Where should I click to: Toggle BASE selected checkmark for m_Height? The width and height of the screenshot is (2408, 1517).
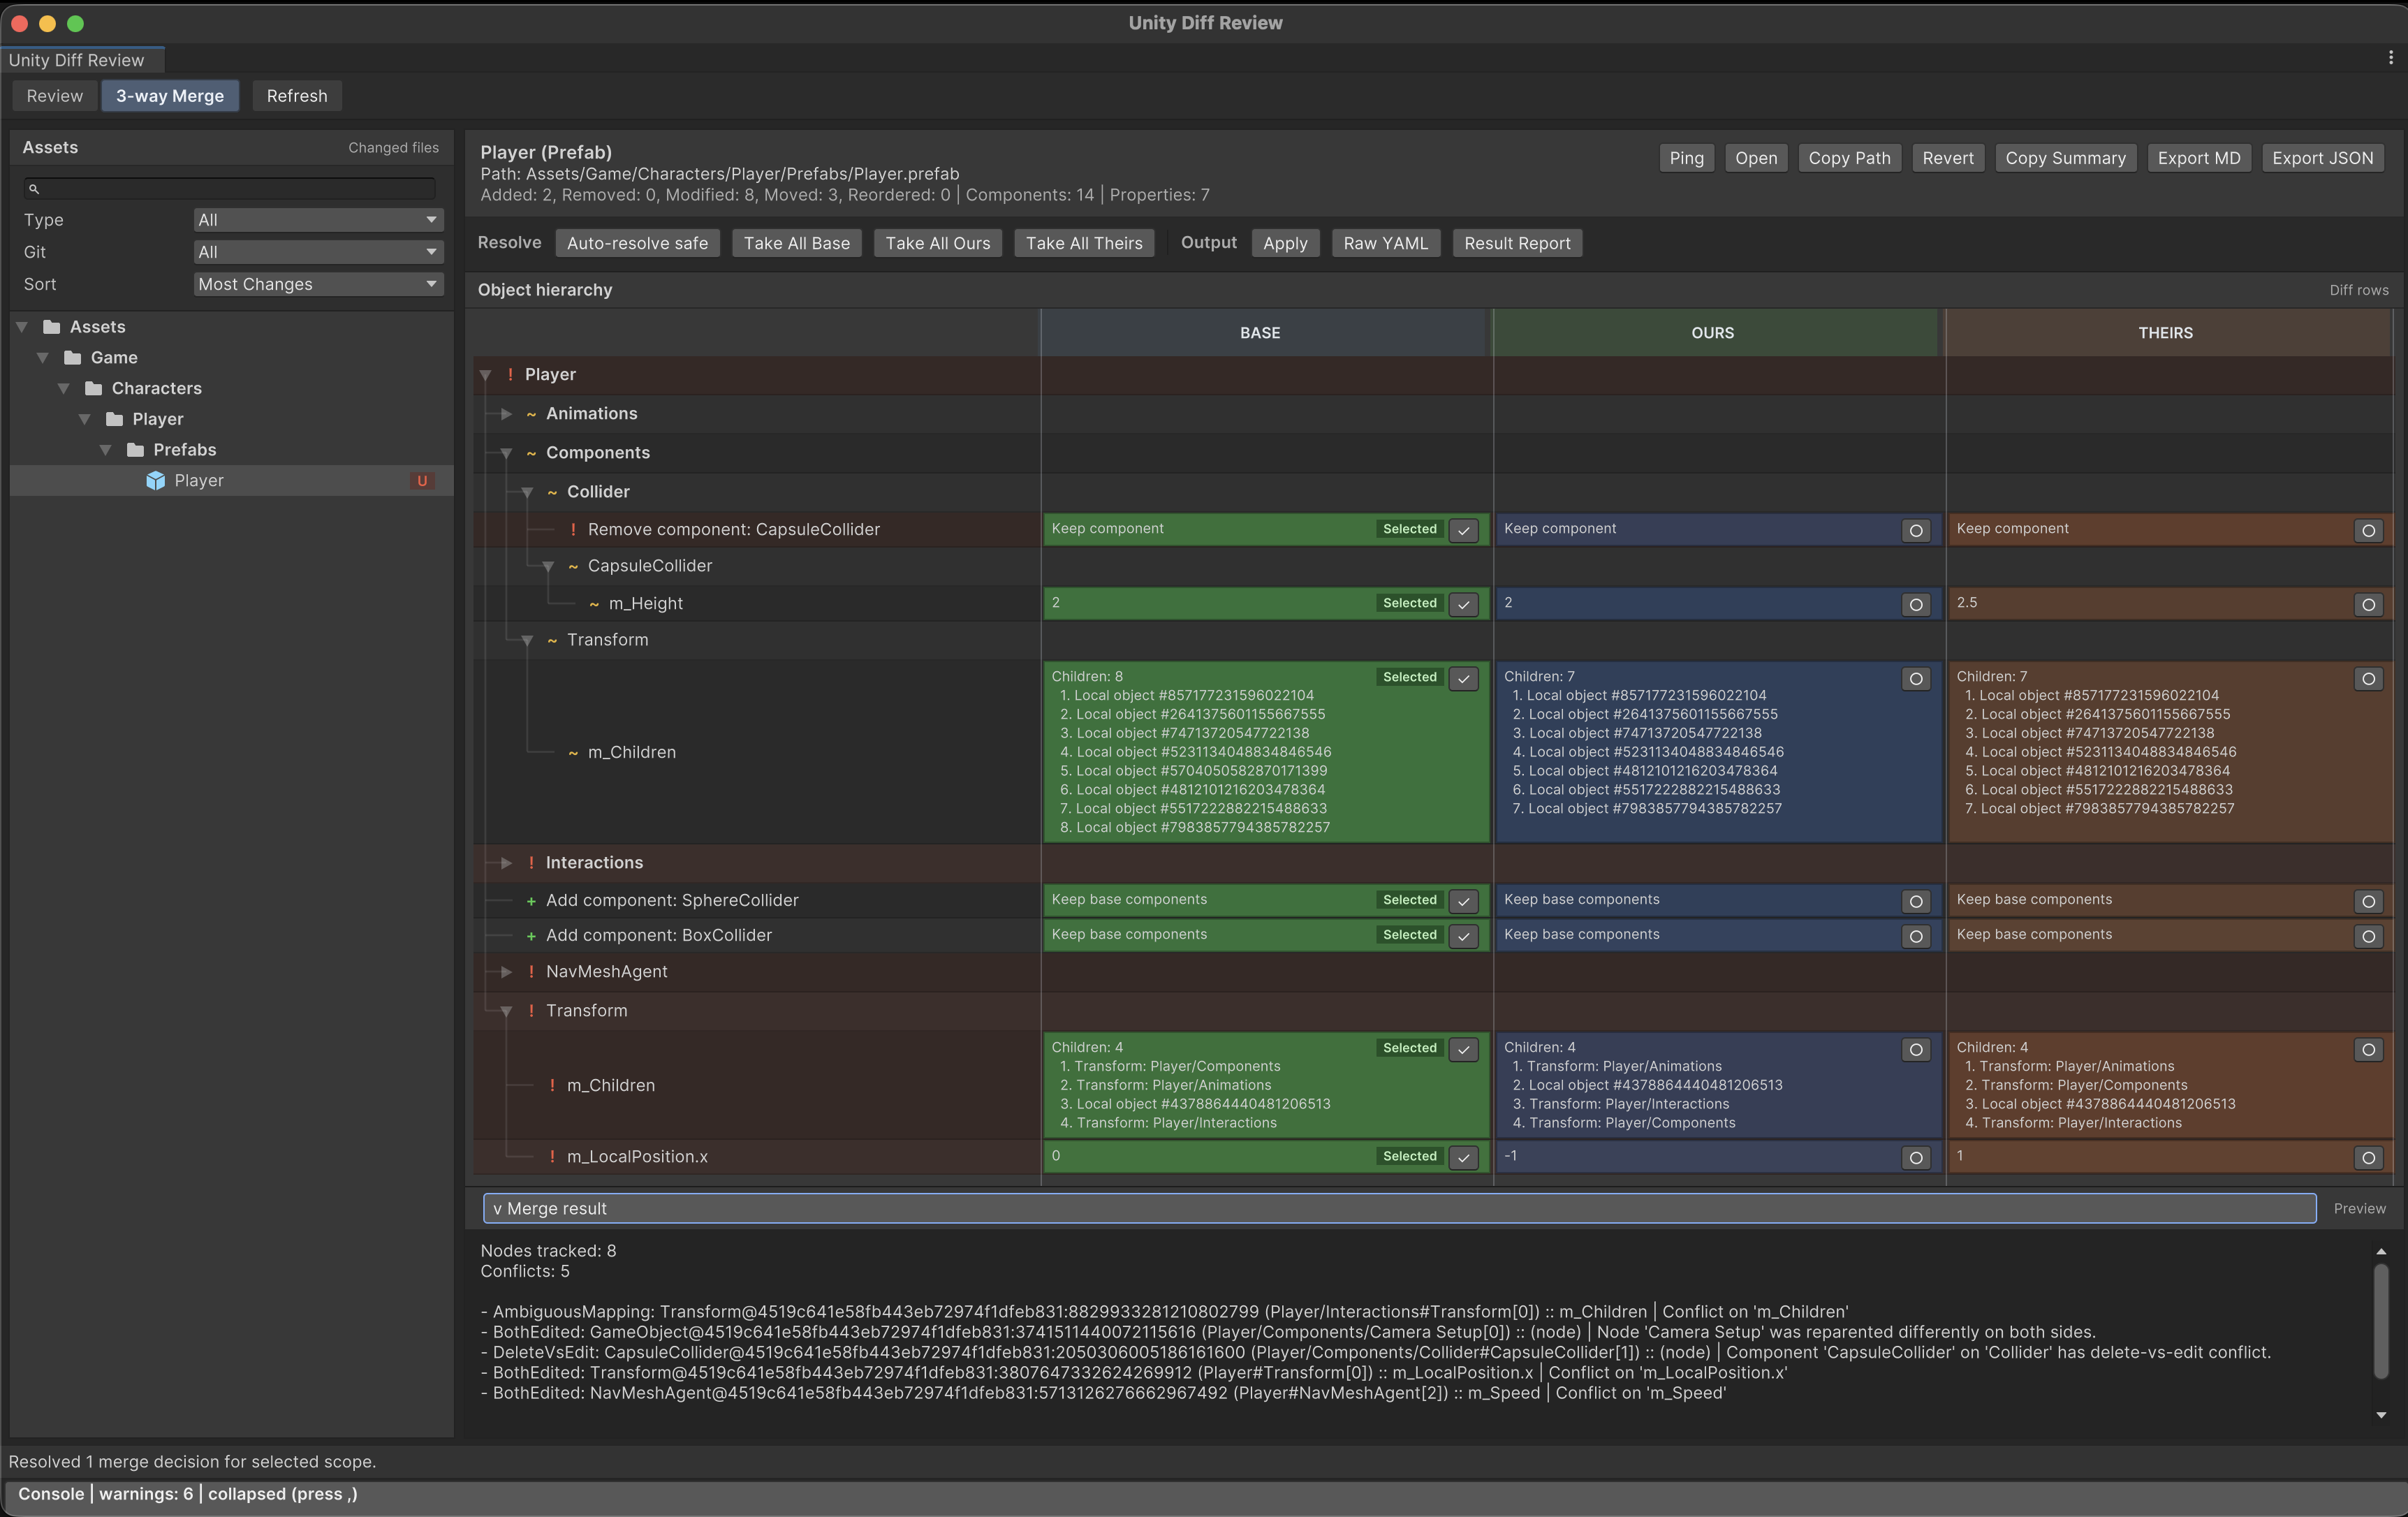(x=1463, y=605)
